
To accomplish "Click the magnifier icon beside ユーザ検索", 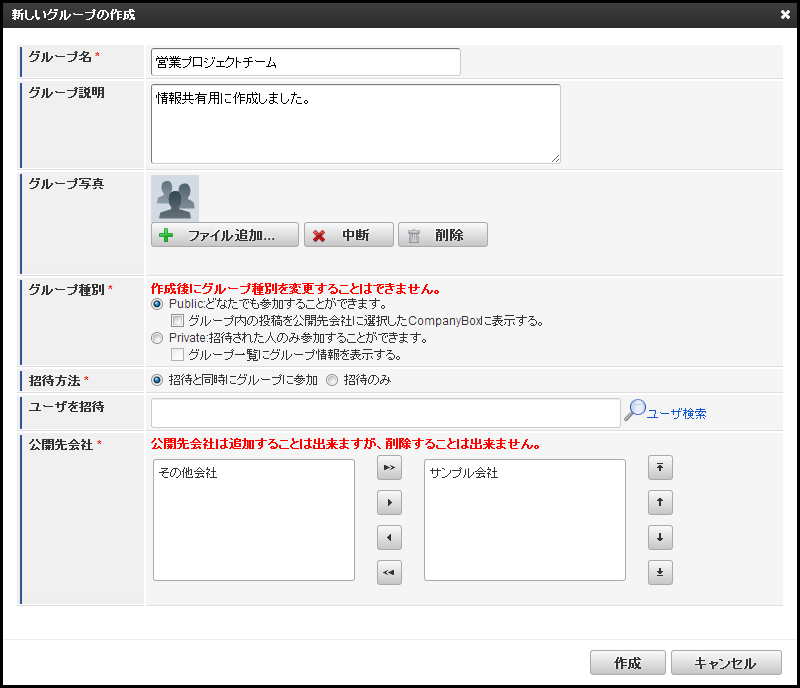I will click(x=635, y=410).
